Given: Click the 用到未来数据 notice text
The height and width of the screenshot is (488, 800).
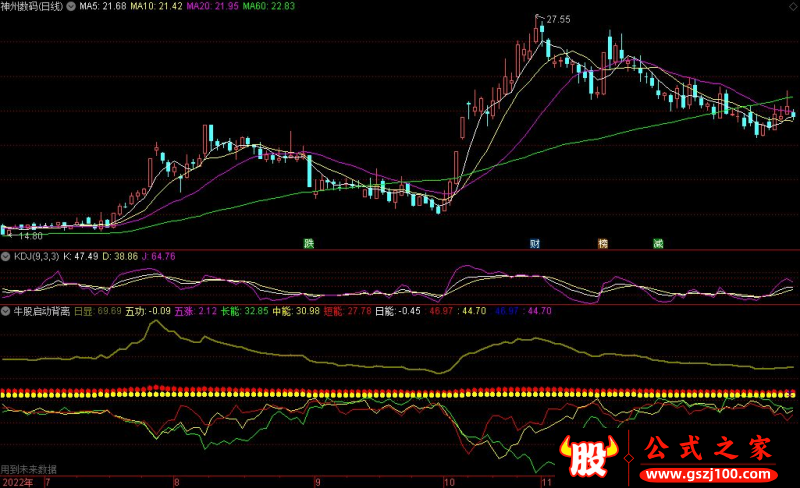Looking at the screenshot, I should coord(29,469).
